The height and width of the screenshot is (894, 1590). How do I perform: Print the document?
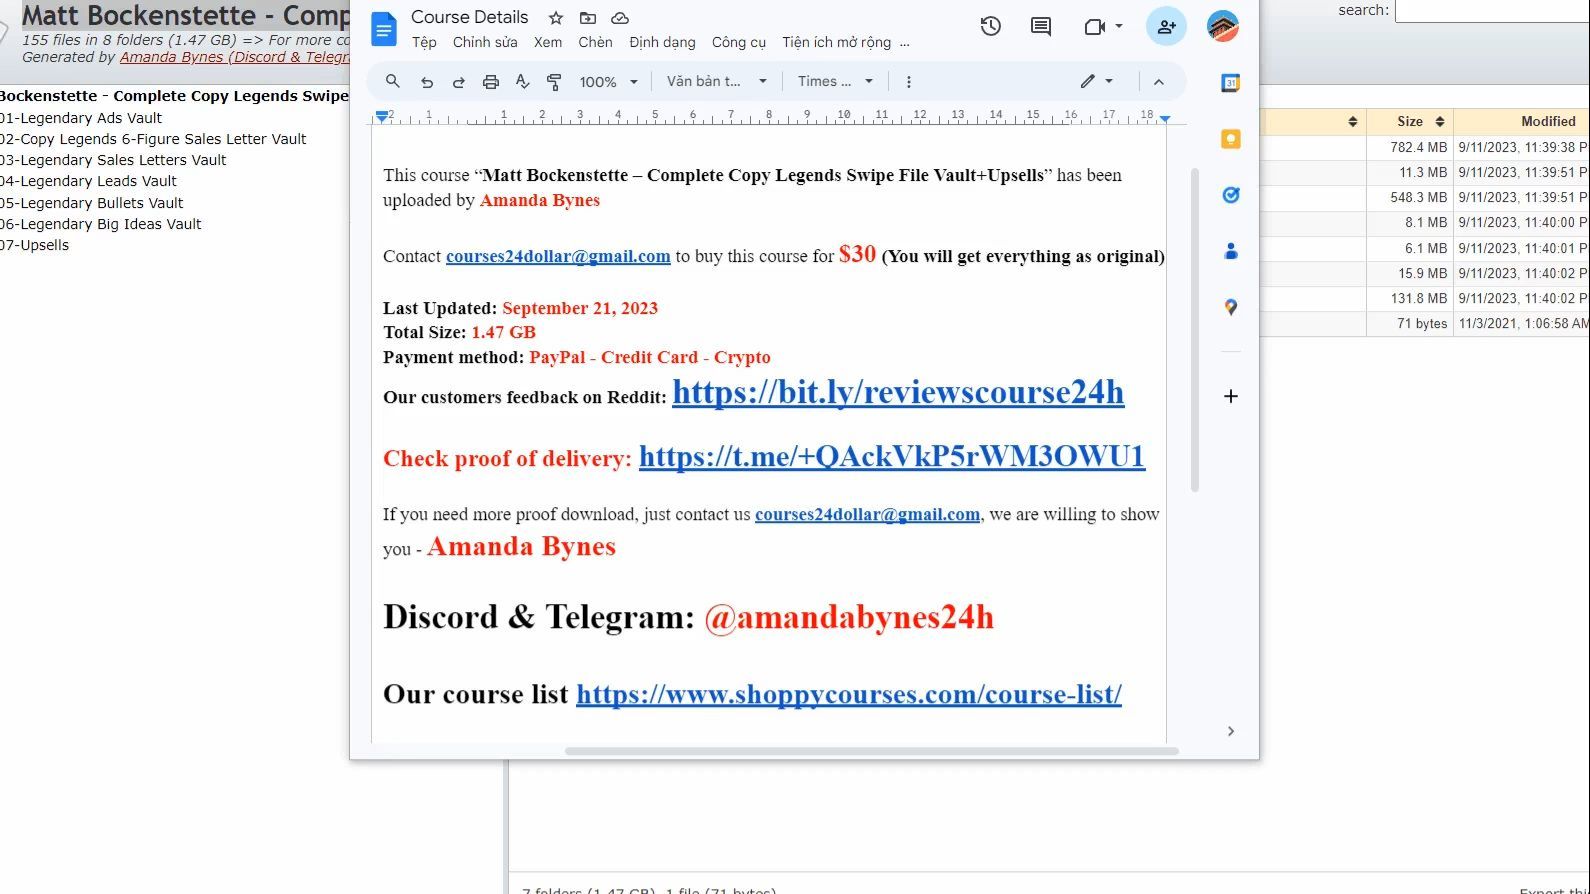click(x=491, y=82)
